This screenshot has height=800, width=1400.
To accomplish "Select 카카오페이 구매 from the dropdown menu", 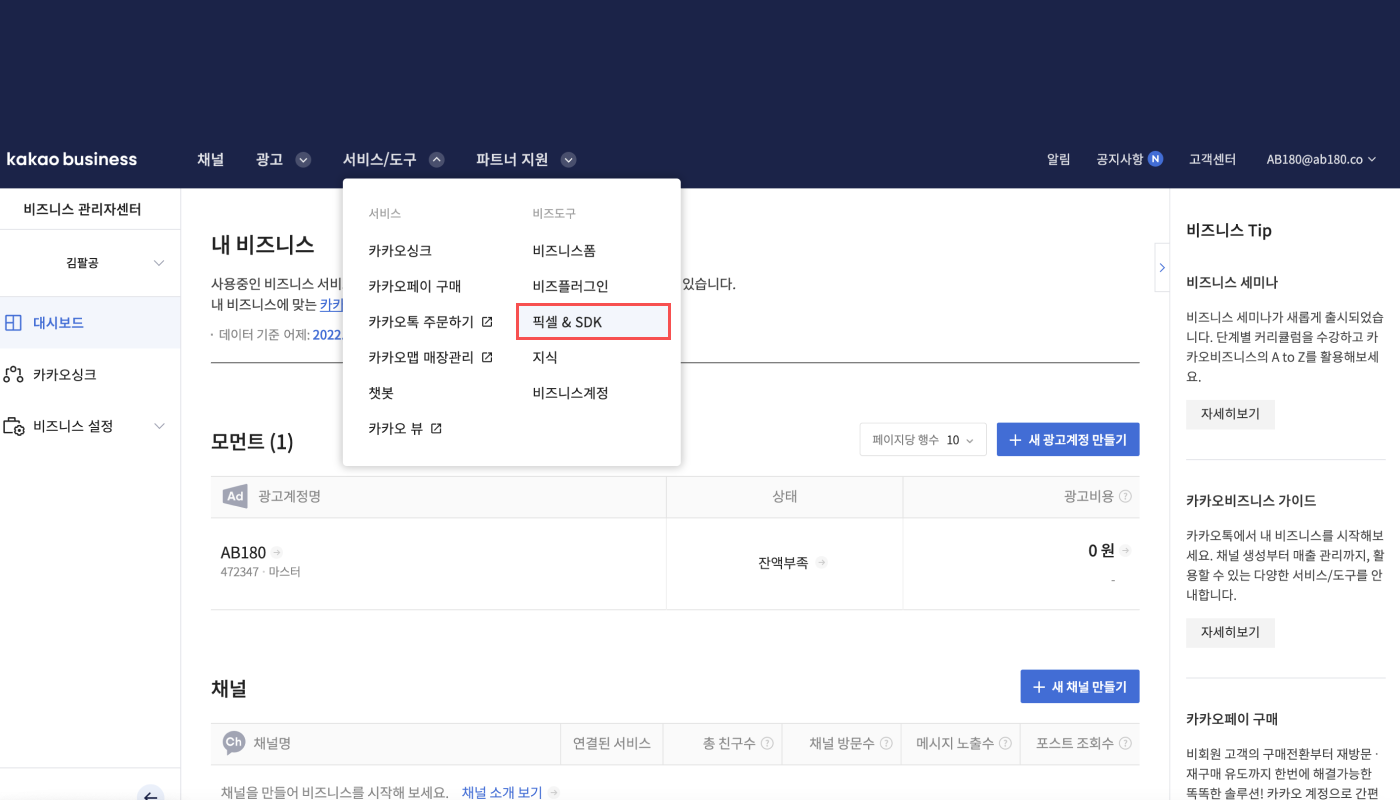I will (x=414, y=286).
